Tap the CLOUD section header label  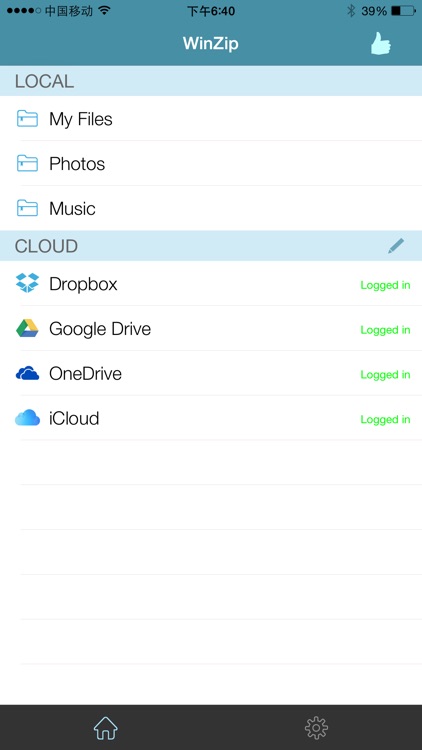(46, 246)
